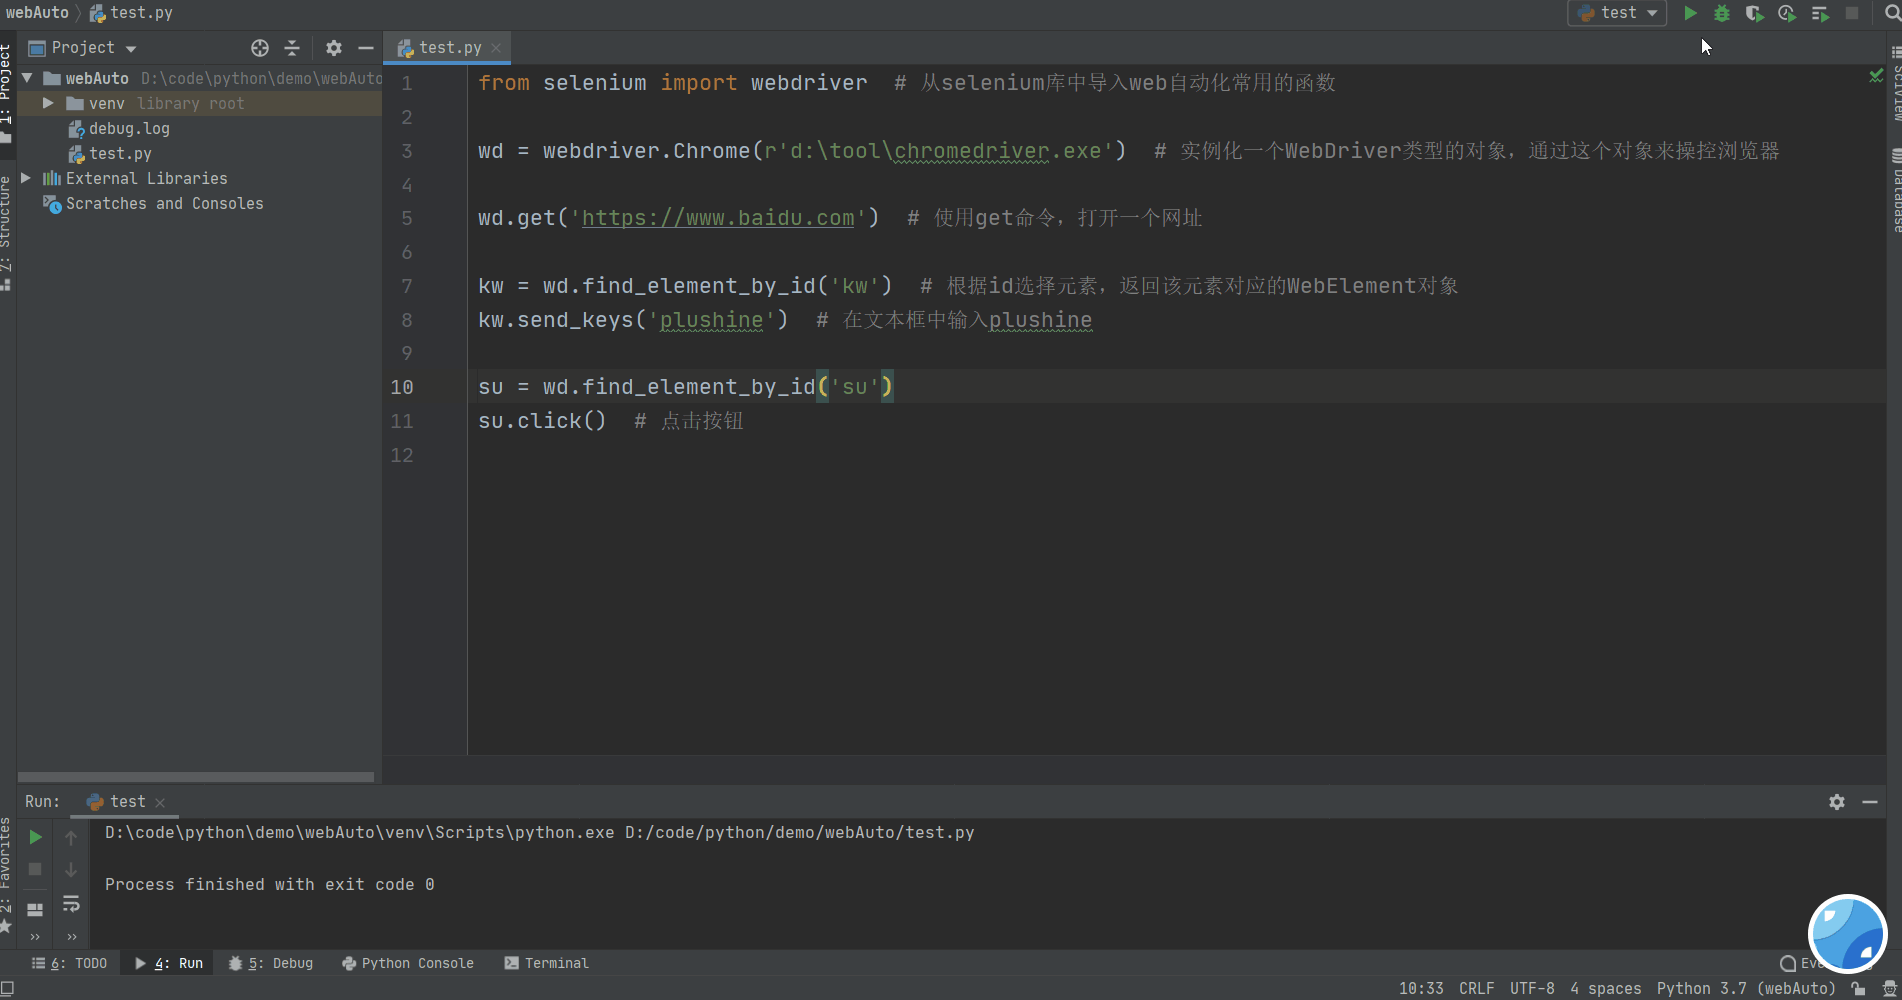Viewport: 1902px width, 1000px height.
Task: Open the Profiler run icon
Action: coord(1788,13)
